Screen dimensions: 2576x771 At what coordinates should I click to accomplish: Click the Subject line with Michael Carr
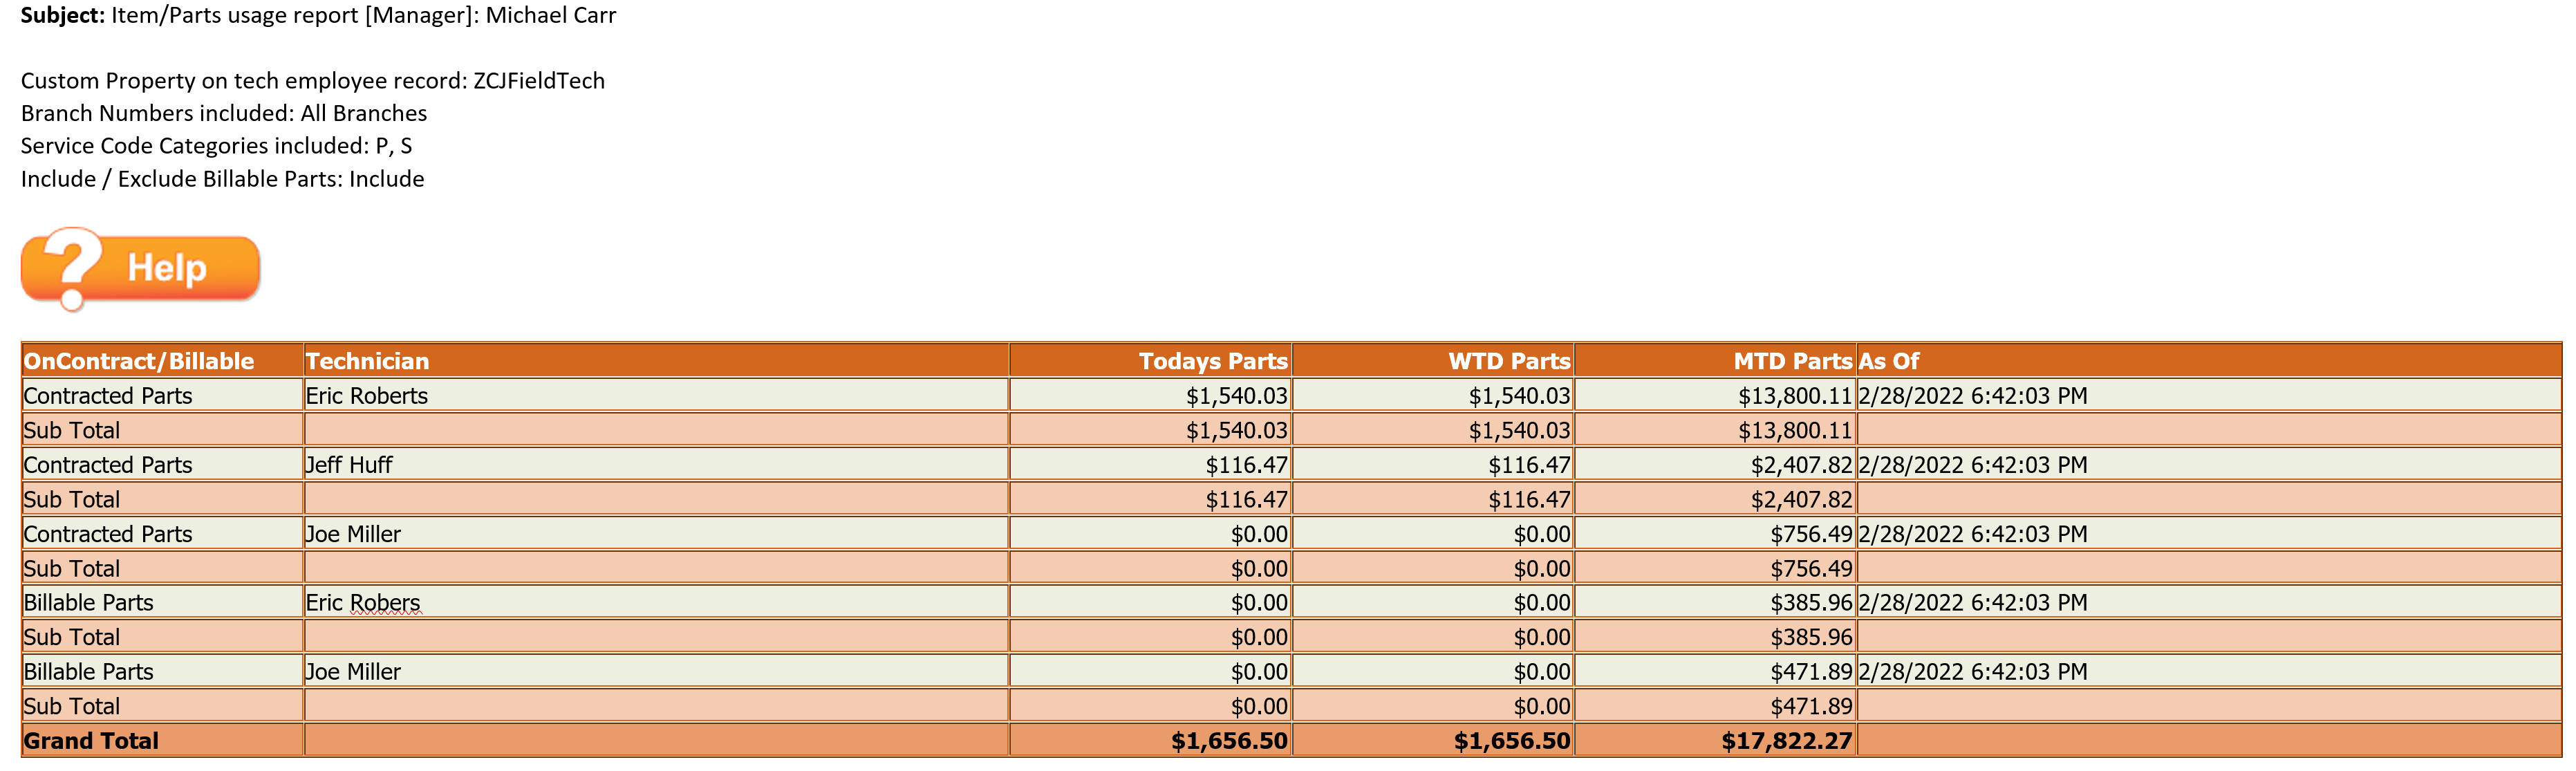pyautogui.click(x=318, y=15)
